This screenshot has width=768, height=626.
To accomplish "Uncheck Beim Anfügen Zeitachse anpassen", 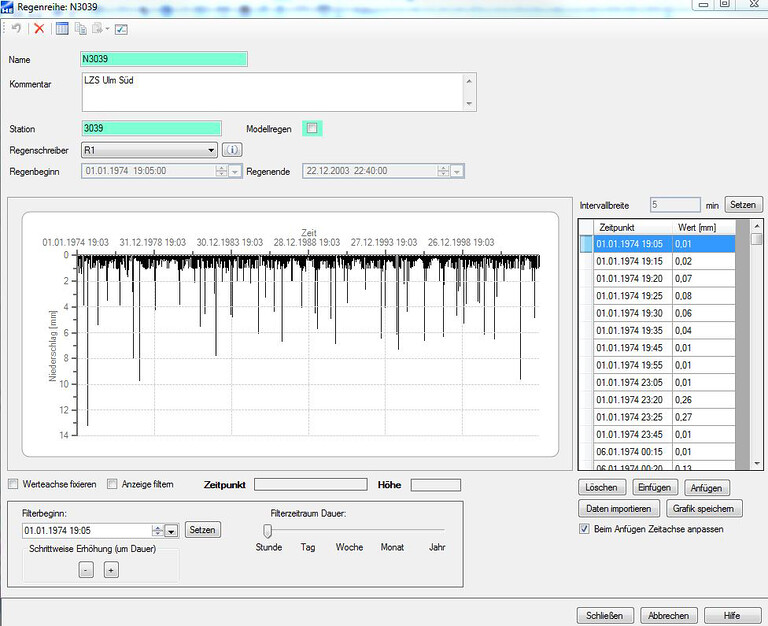I will (585, 529).
